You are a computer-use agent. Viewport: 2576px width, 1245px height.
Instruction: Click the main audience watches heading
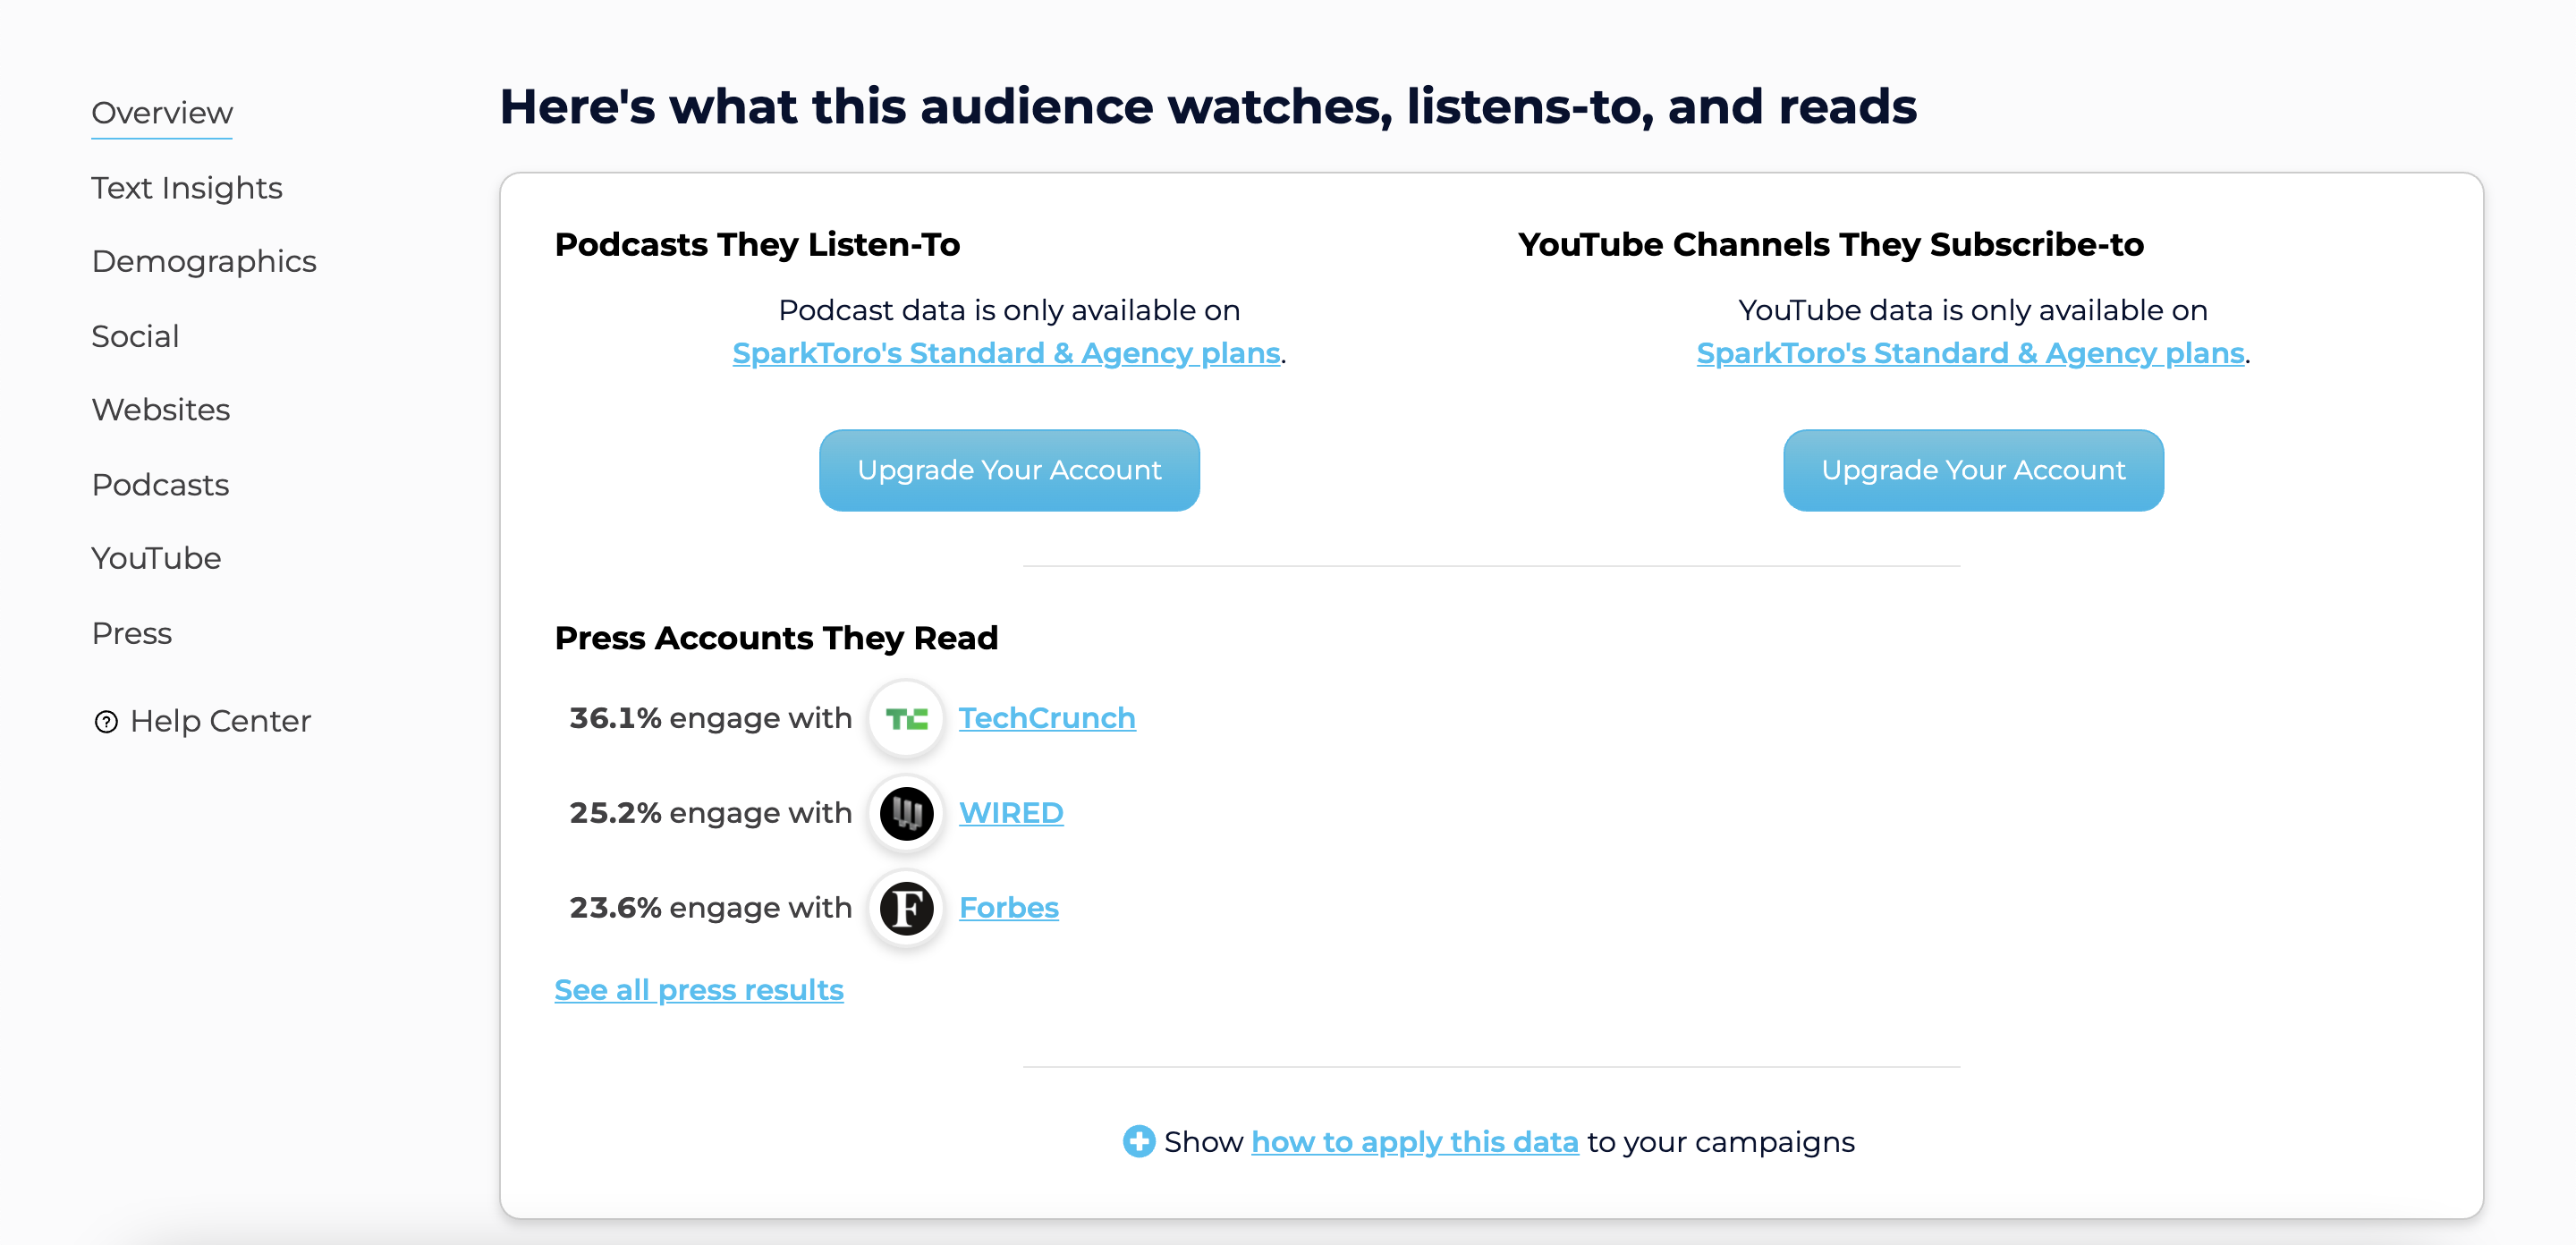point(1208,107)
